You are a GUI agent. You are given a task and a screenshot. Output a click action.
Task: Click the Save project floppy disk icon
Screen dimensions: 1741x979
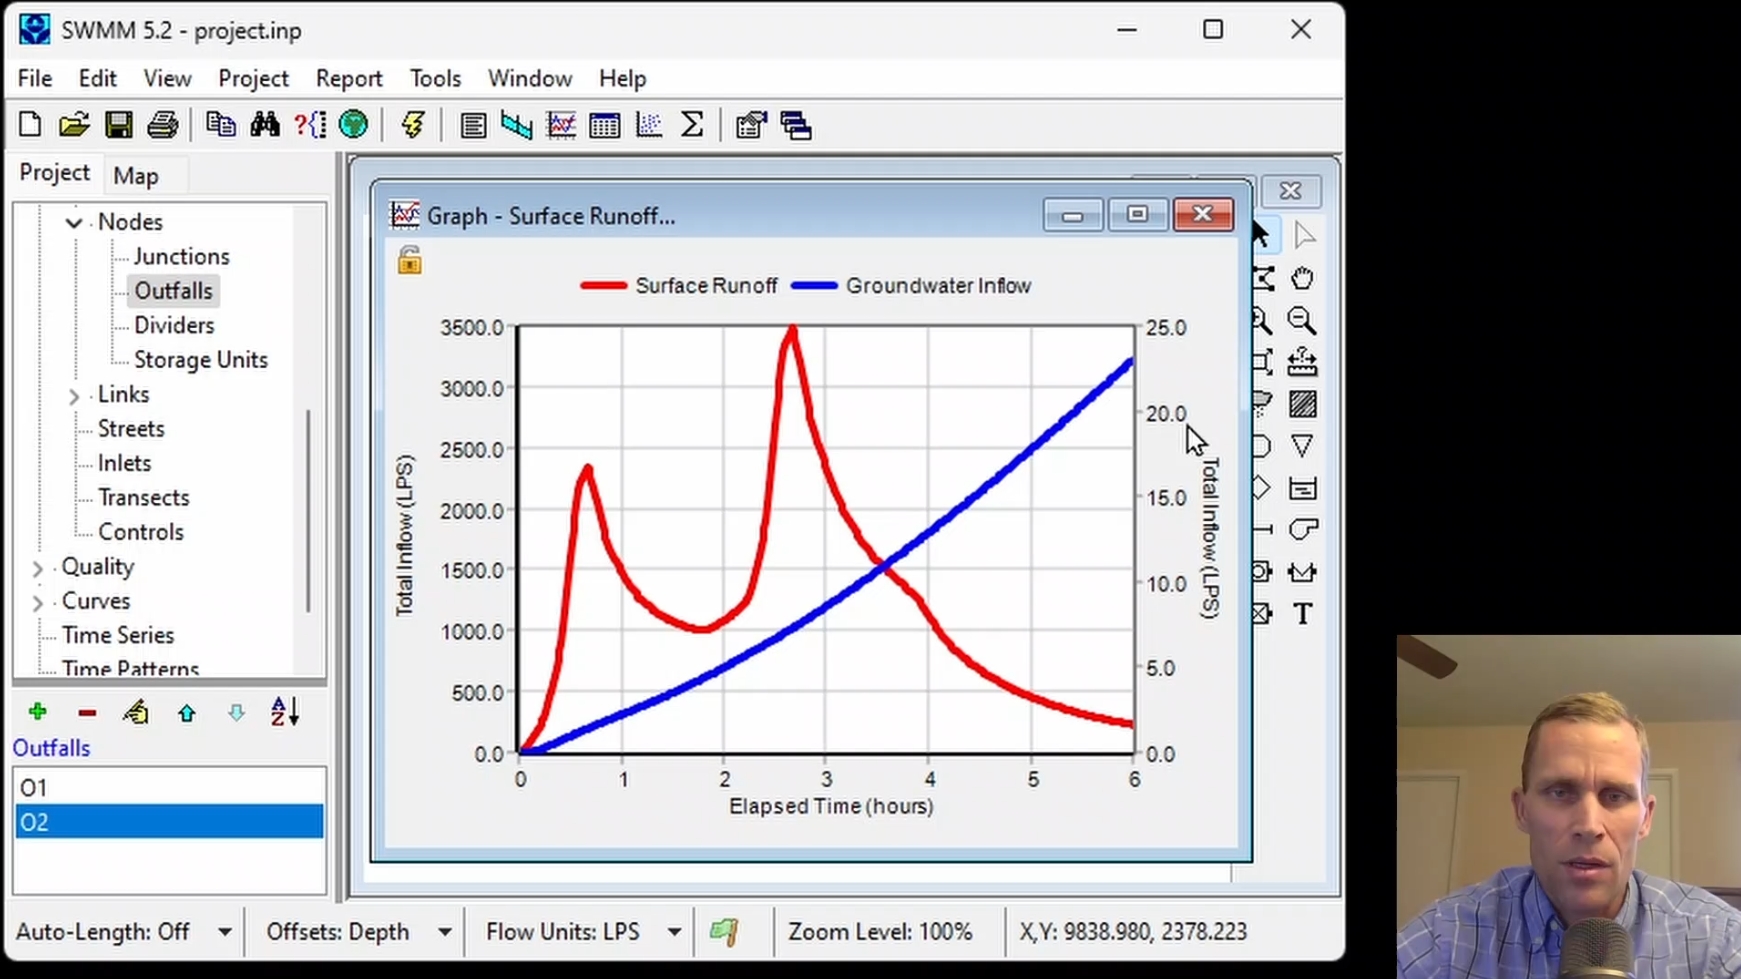(x=119, y=125)
